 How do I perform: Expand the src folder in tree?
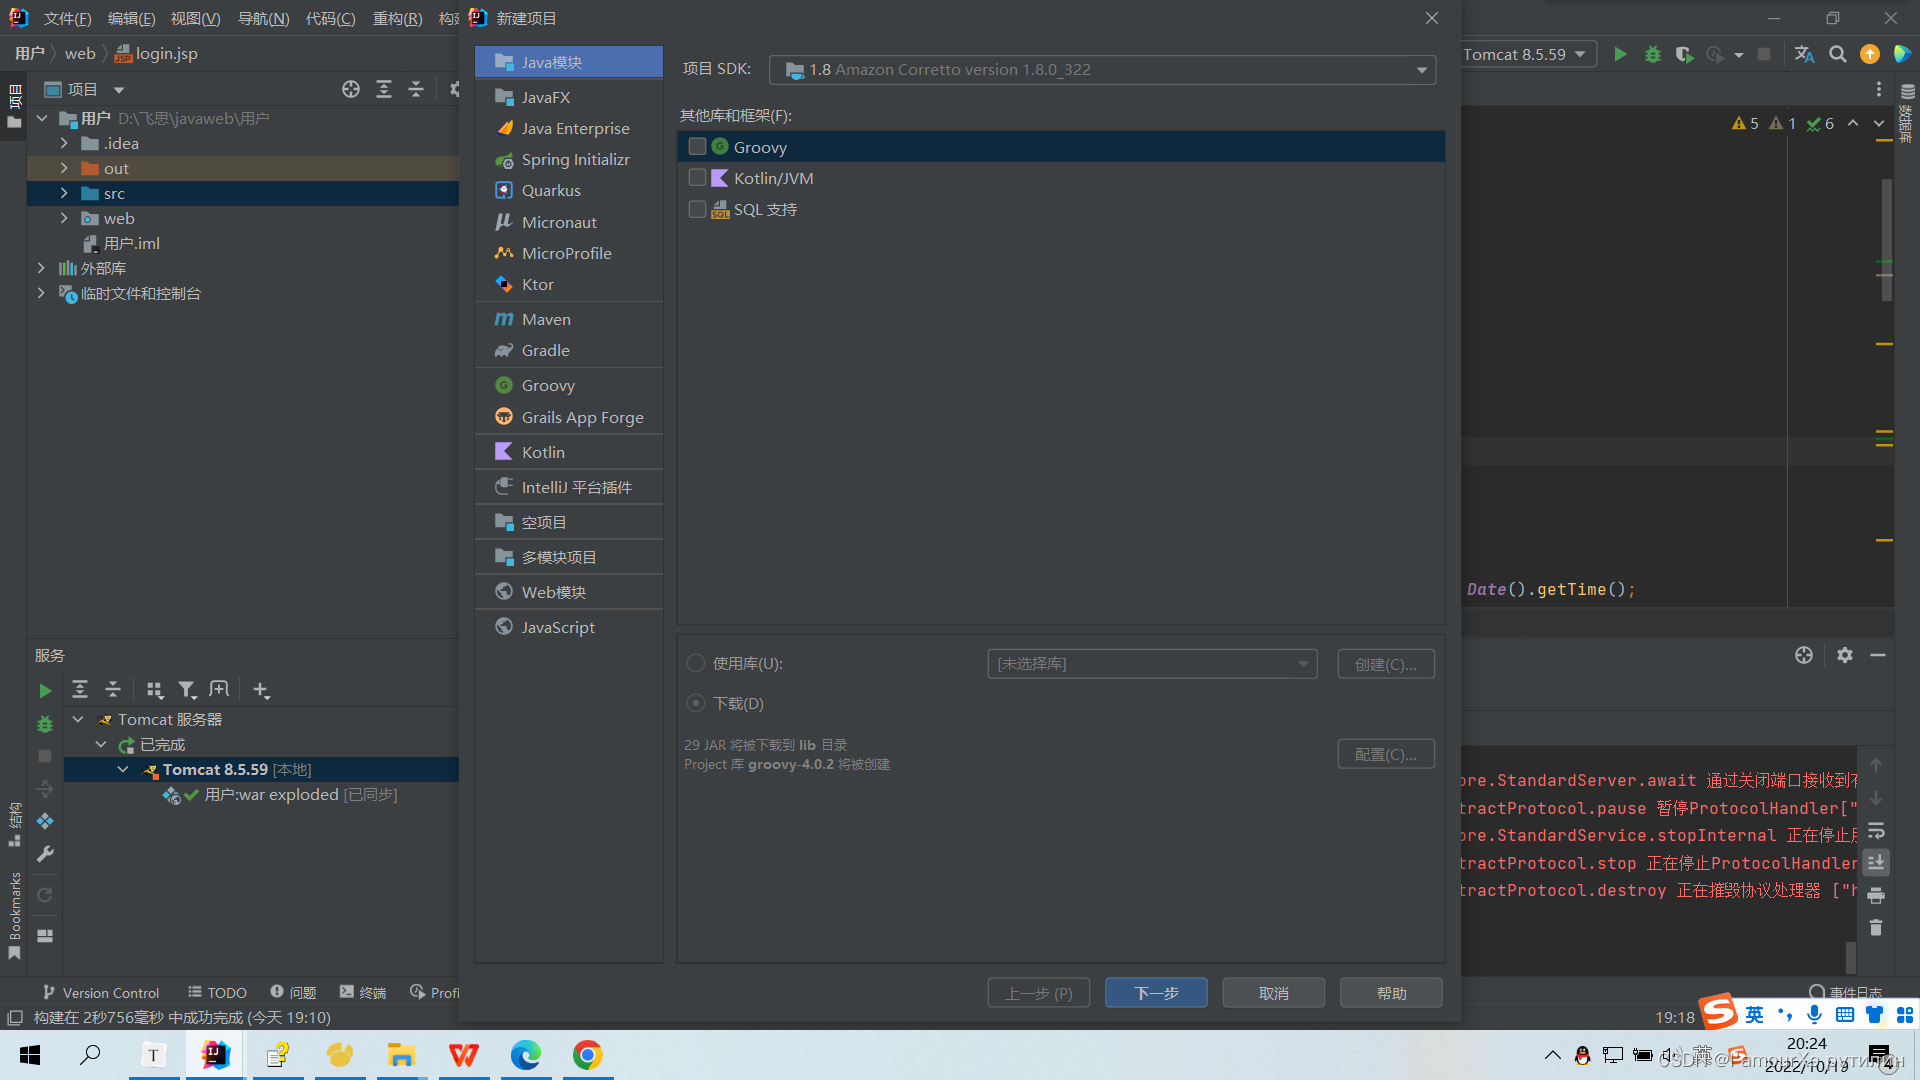click(64, 193)
